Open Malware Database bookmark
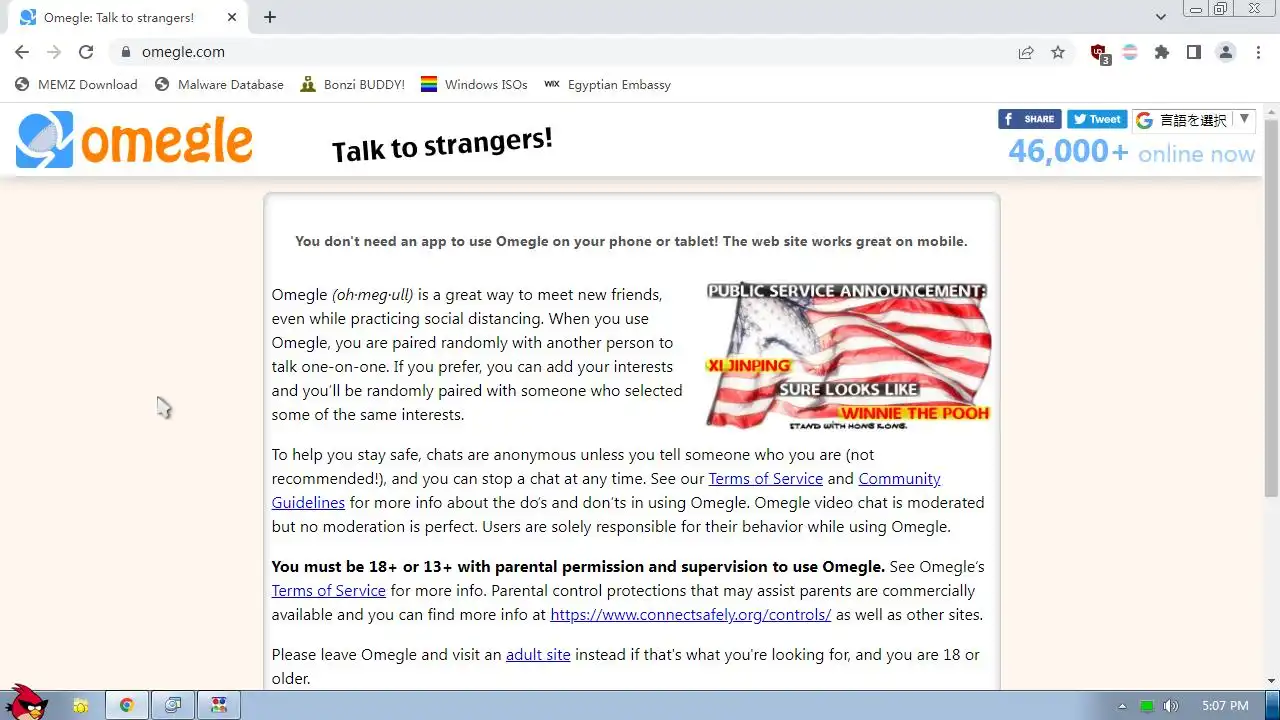 [219, 85]
